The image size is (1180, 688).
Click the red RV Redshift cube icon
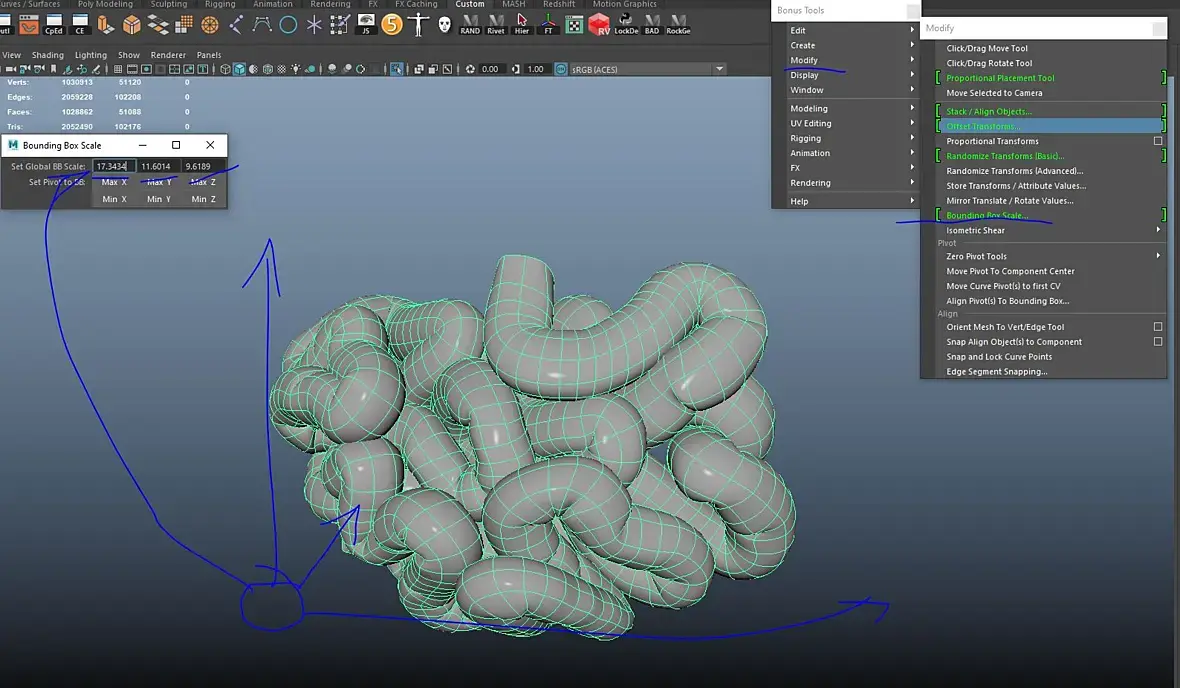coord(599,25)
